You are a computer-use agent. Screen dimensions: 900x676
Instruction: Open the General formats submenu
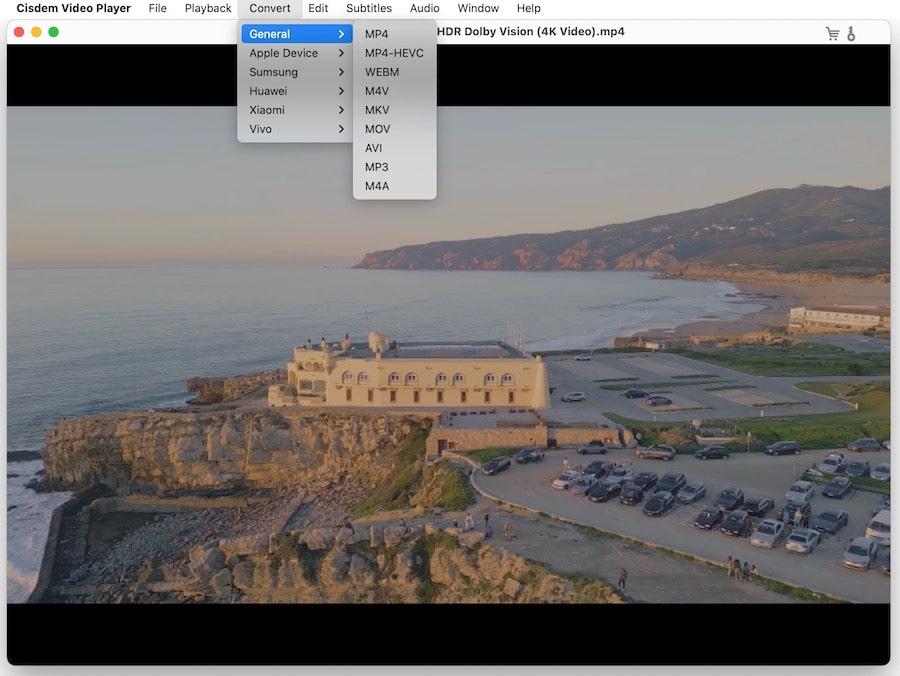coord(271,33)
